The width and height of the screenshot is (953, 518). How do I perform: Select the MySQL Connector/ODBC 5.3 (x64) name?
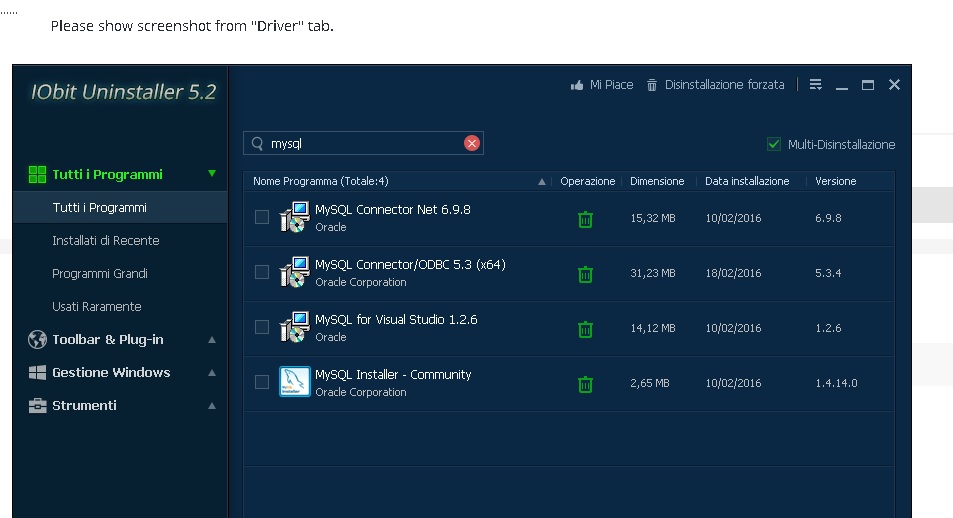pyautogui.click(x=410, y=264)
